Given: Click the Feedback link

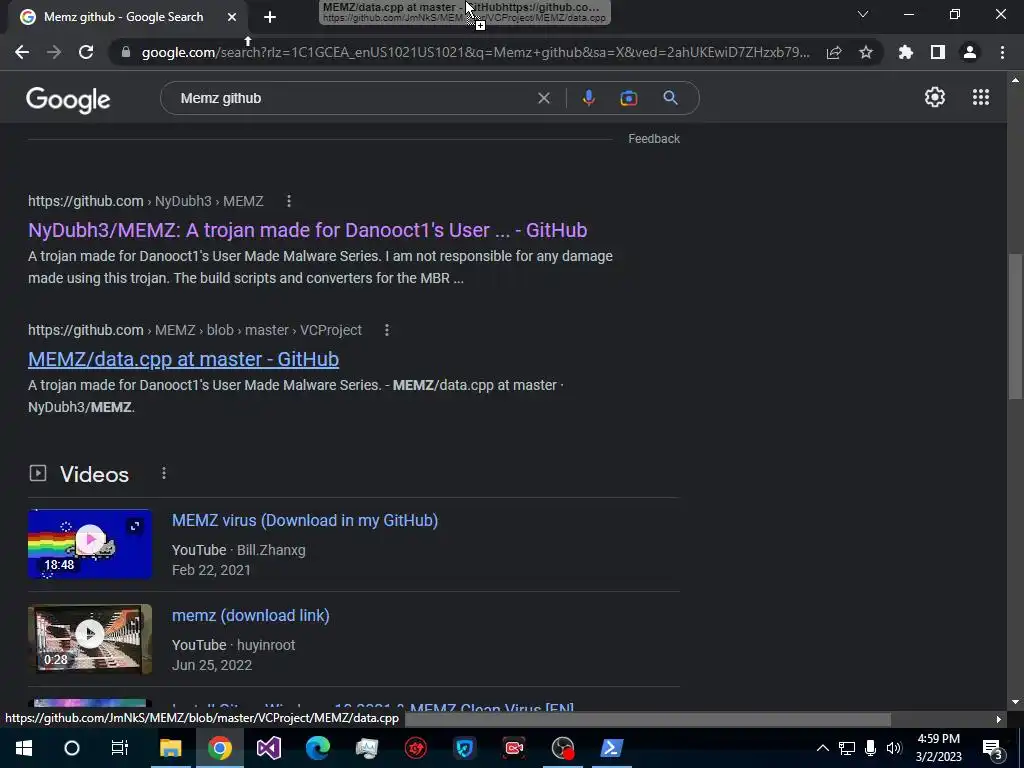Looking at the screenshot, I should 654,138.
